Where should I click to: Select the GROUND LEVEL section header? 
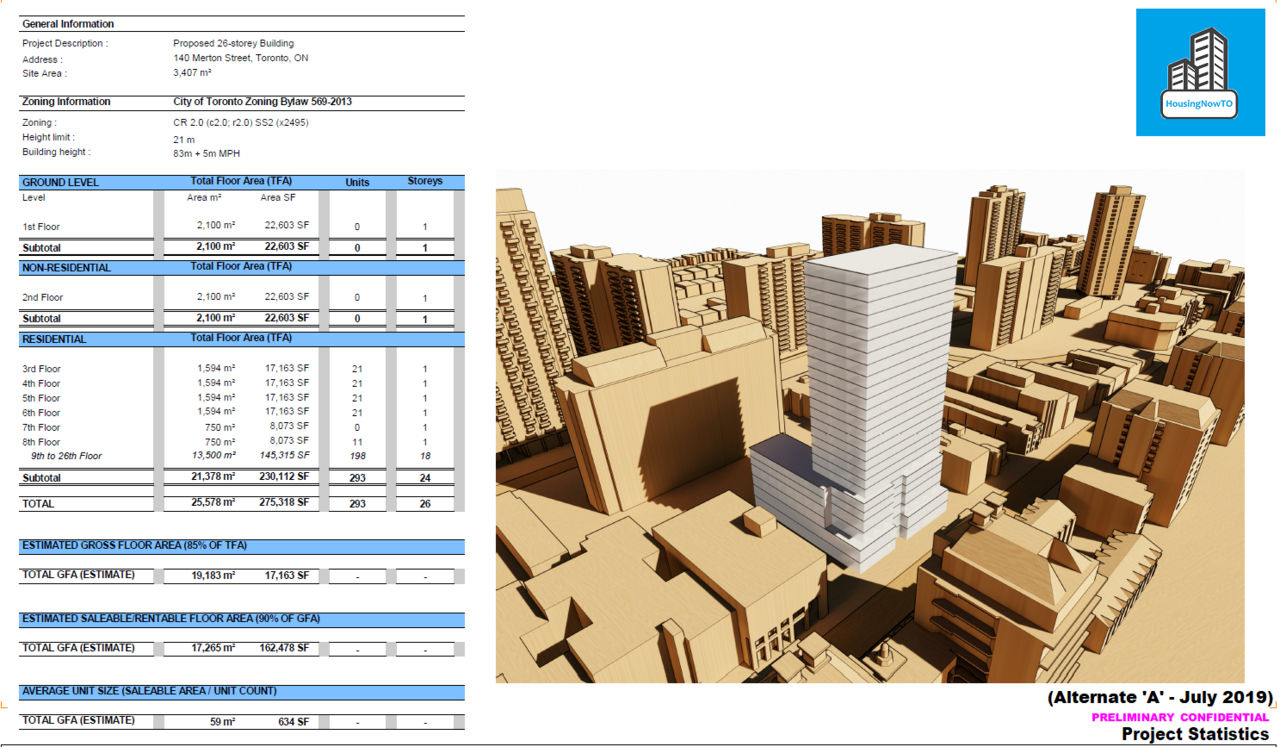coord(60,183)
